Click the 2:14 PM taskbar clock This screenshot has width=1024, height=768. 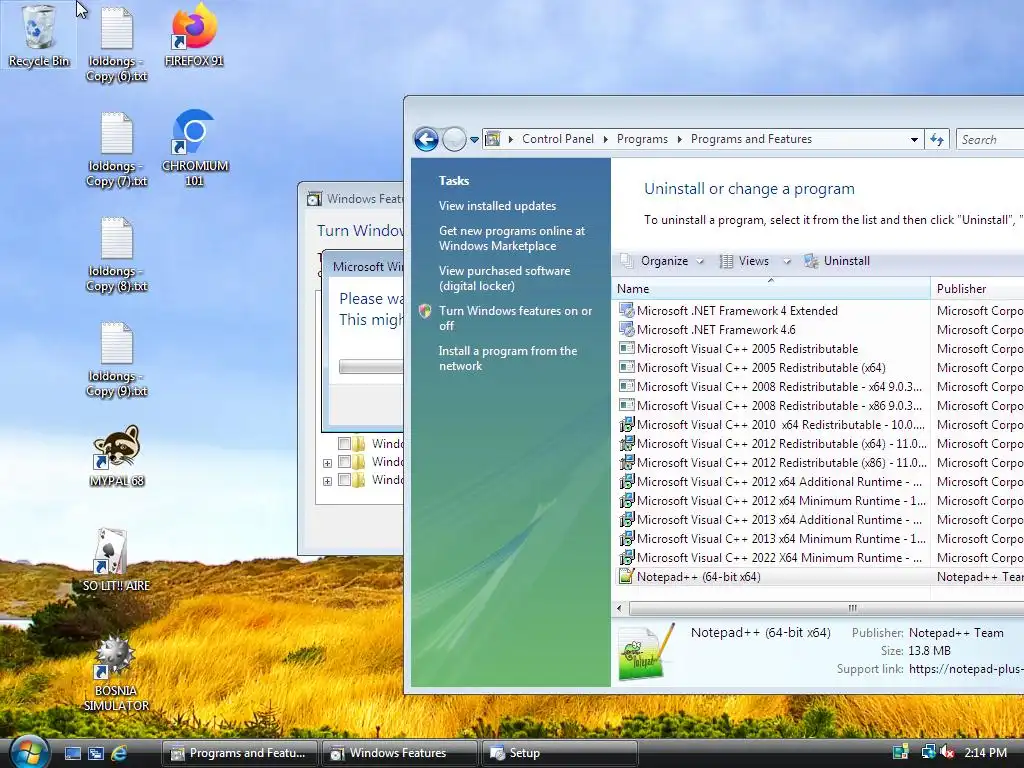coord(985,753)
